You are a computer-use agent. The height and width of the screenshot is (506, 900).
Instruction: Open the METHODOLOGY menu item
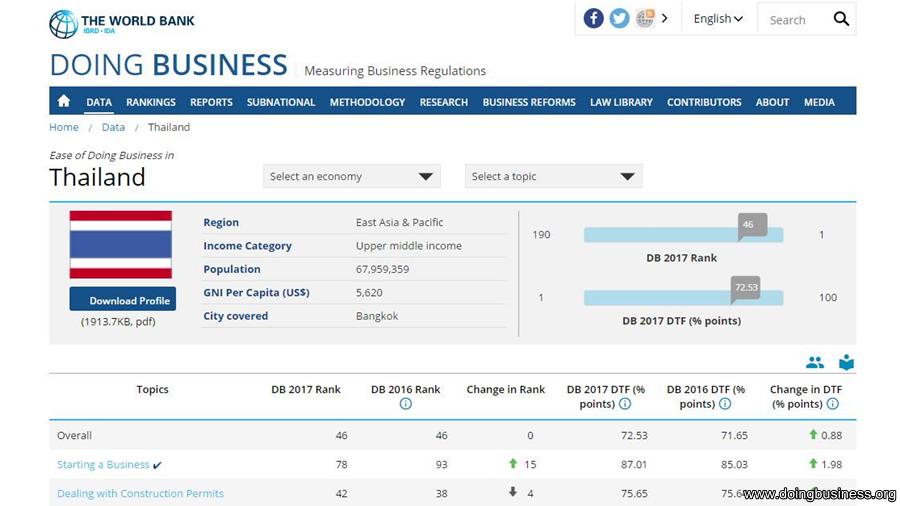[367, 102]
